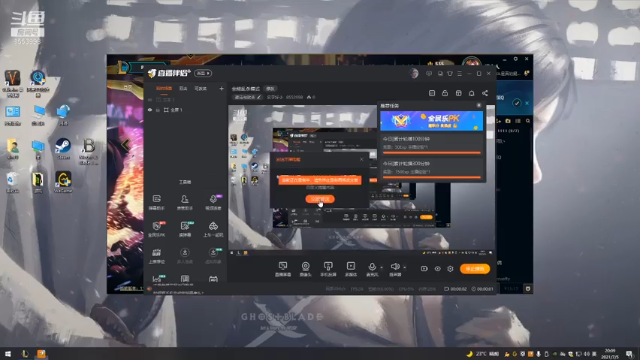This screenshot has height=360, width=640.
Task: Click the left arrow on the background window
Action: [125, 144]
